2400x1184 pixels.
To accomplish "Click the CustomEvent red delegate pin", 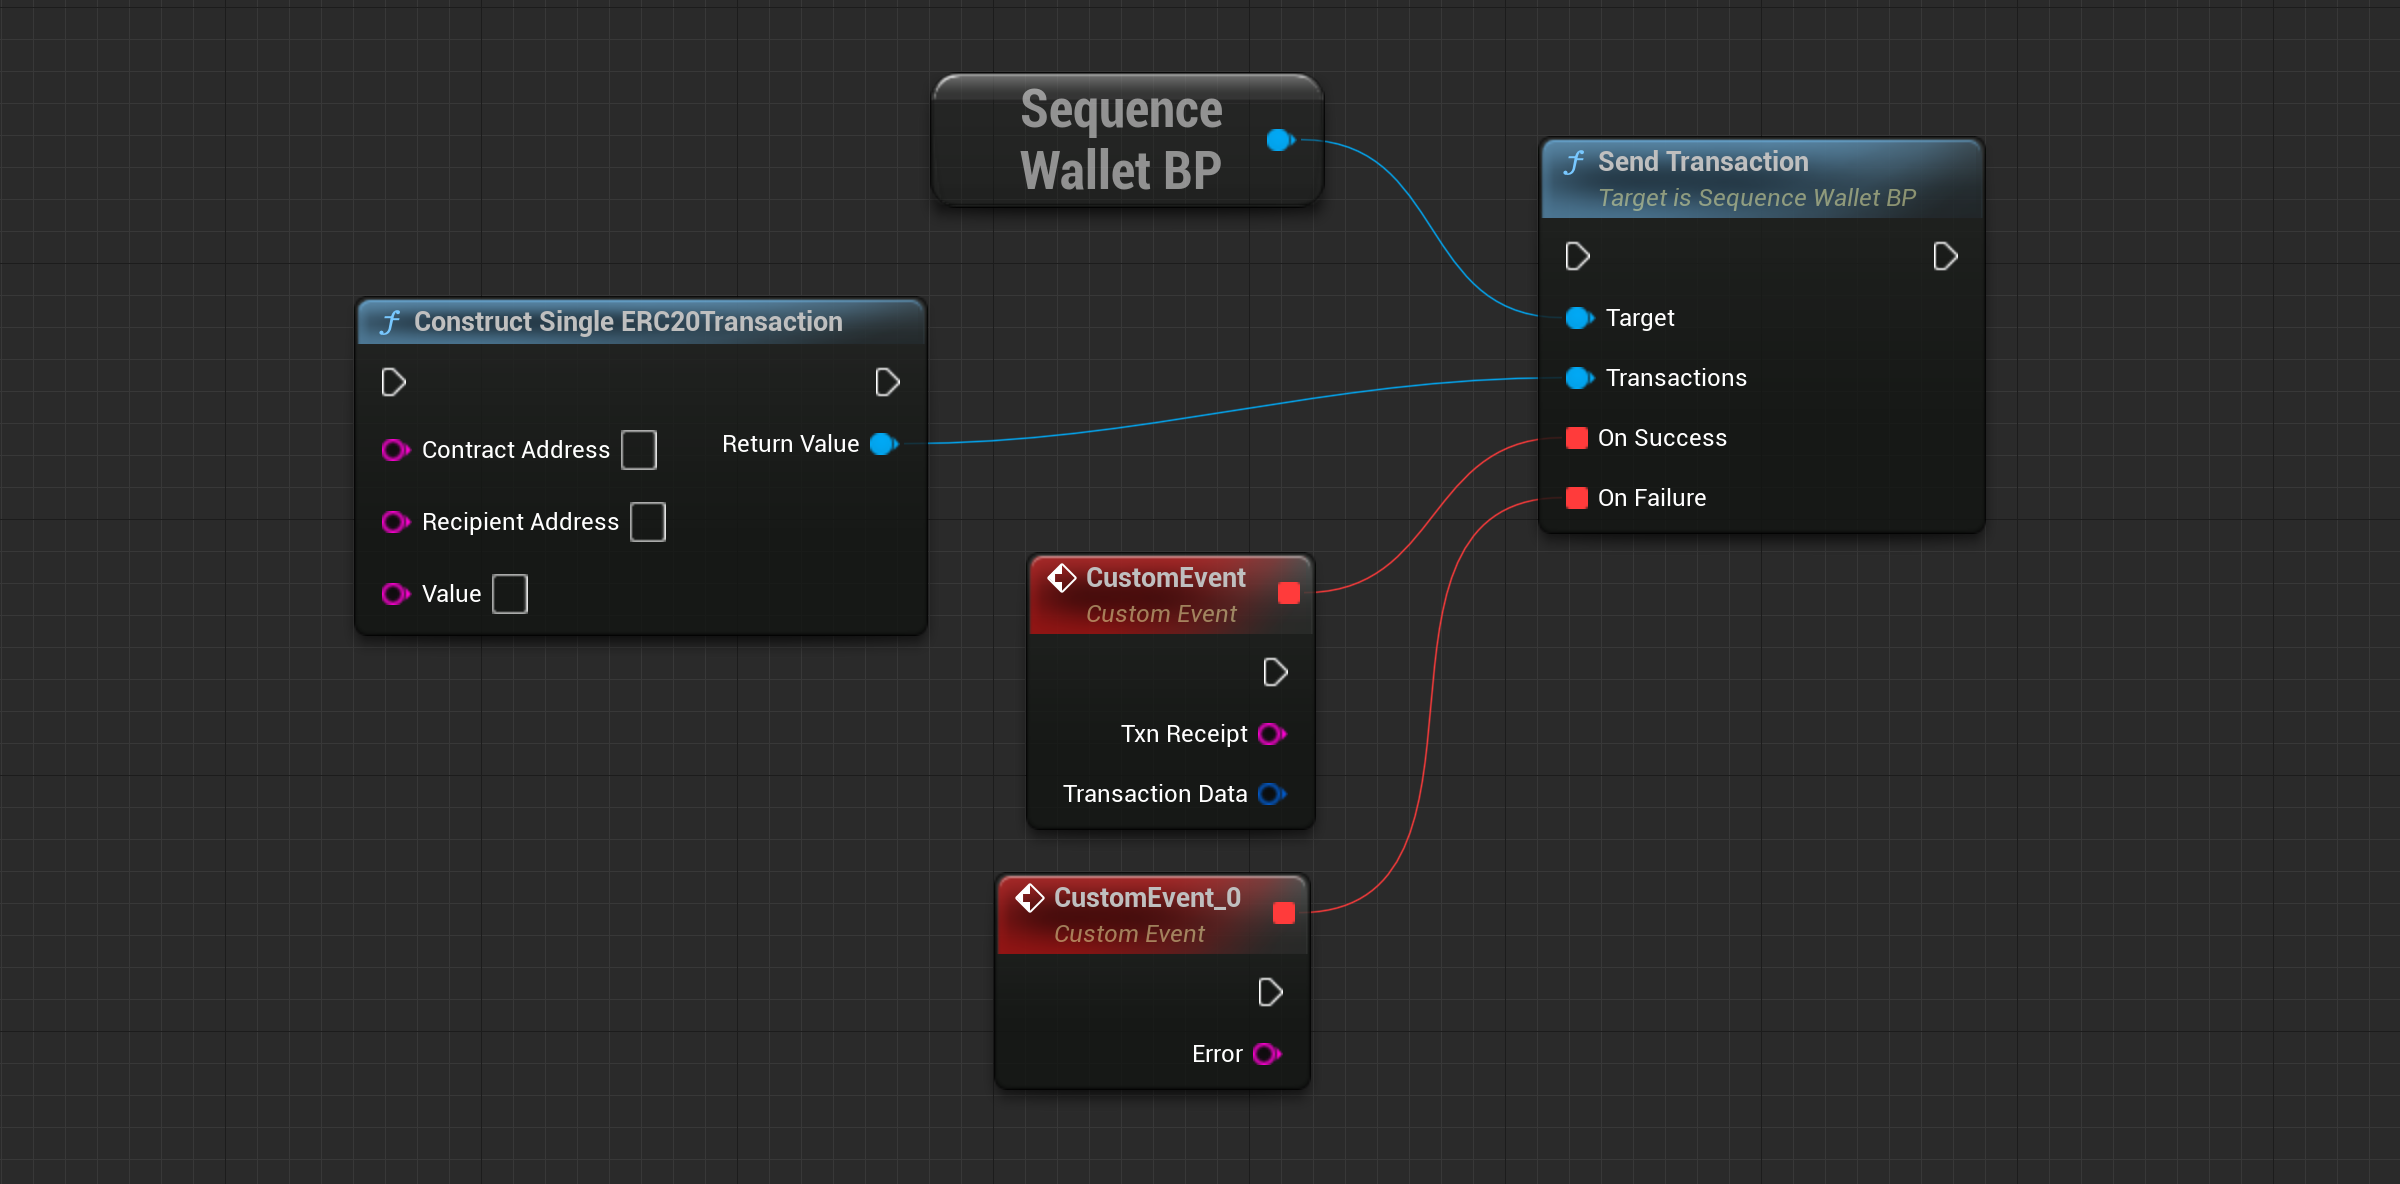I will coord(1289,593).
